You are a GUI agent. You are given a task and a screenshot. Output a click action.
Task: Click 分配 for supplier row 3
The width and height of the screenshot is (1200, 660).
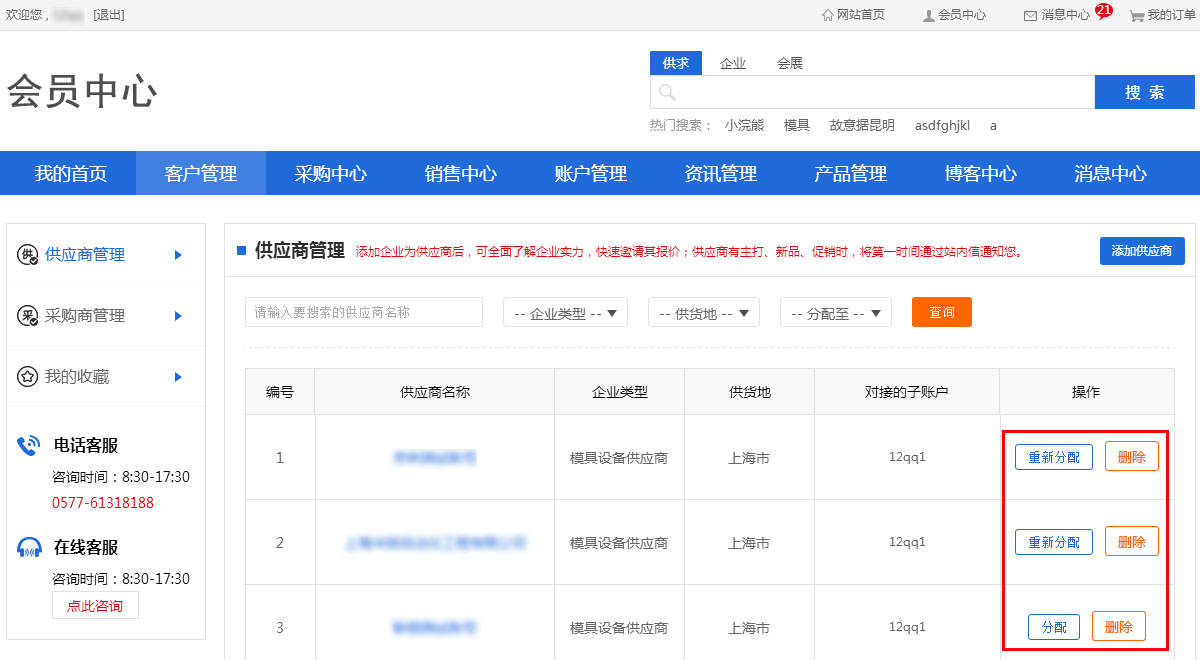point(1054,627)
